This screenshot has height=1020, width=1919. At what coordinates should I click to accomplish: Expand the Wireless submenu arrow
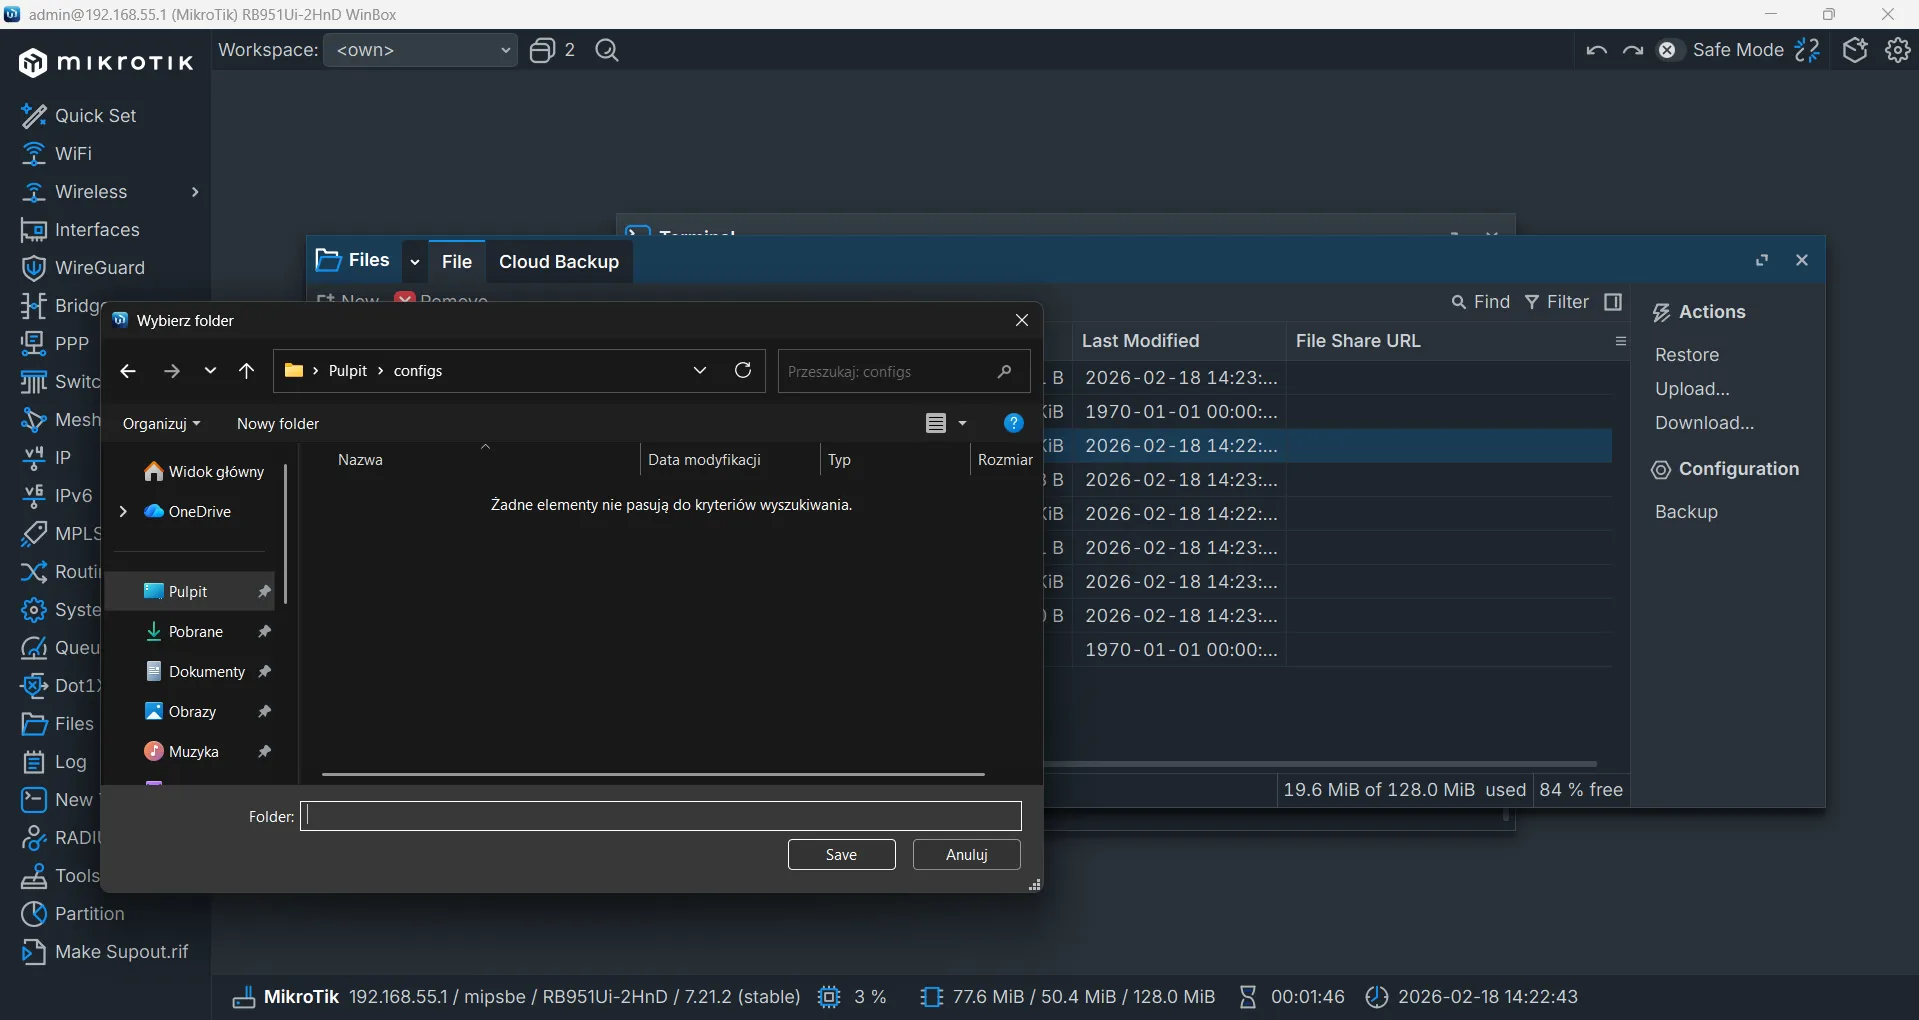[195, 192]
